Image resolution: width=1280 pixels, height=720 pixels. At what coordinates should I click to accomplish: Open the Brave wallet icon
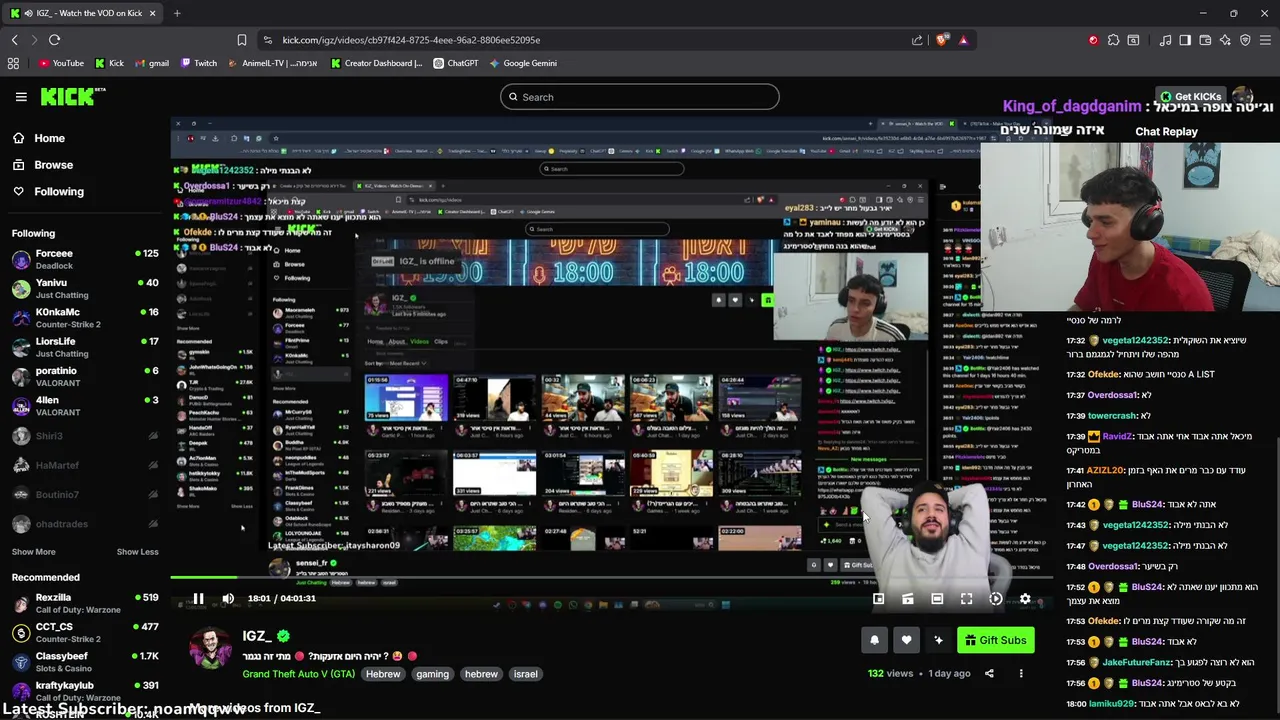click(1205, 40)
